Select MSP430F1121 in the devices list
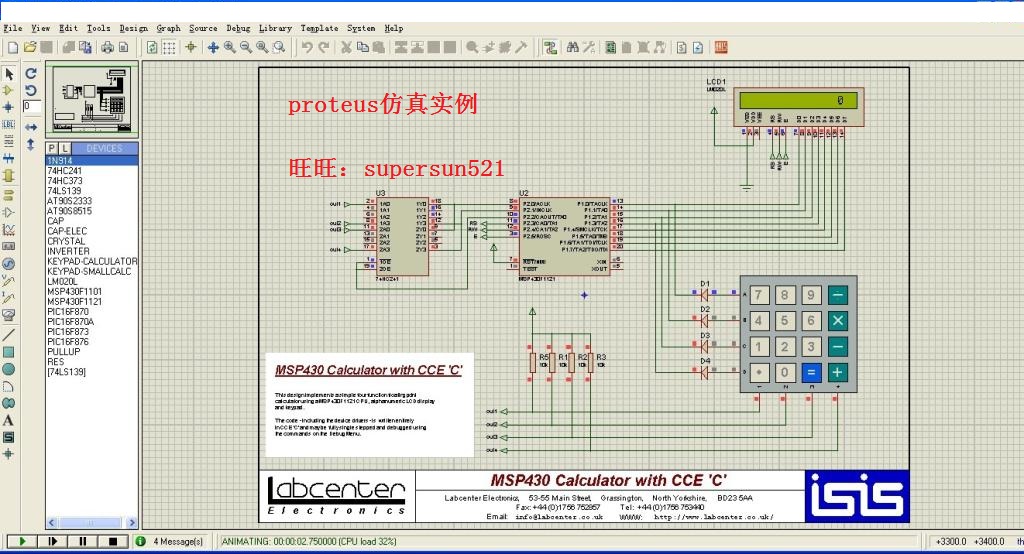 coord(91,301)
